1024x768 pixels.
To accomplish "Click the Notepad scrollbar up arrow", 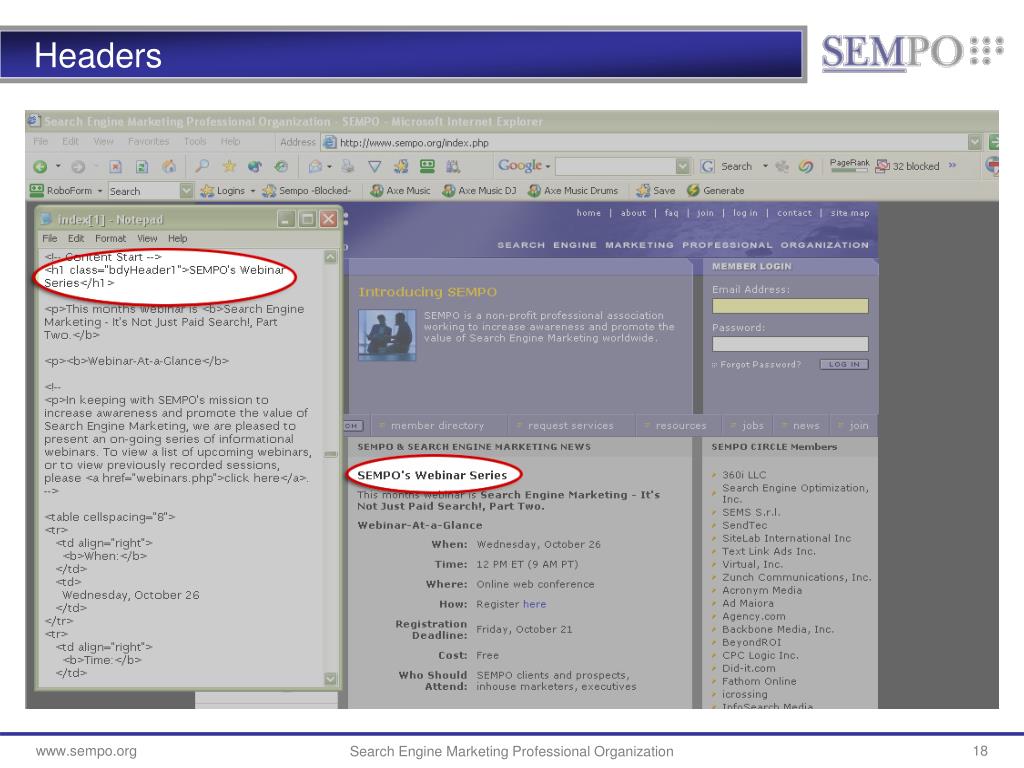I will point(330,257).
